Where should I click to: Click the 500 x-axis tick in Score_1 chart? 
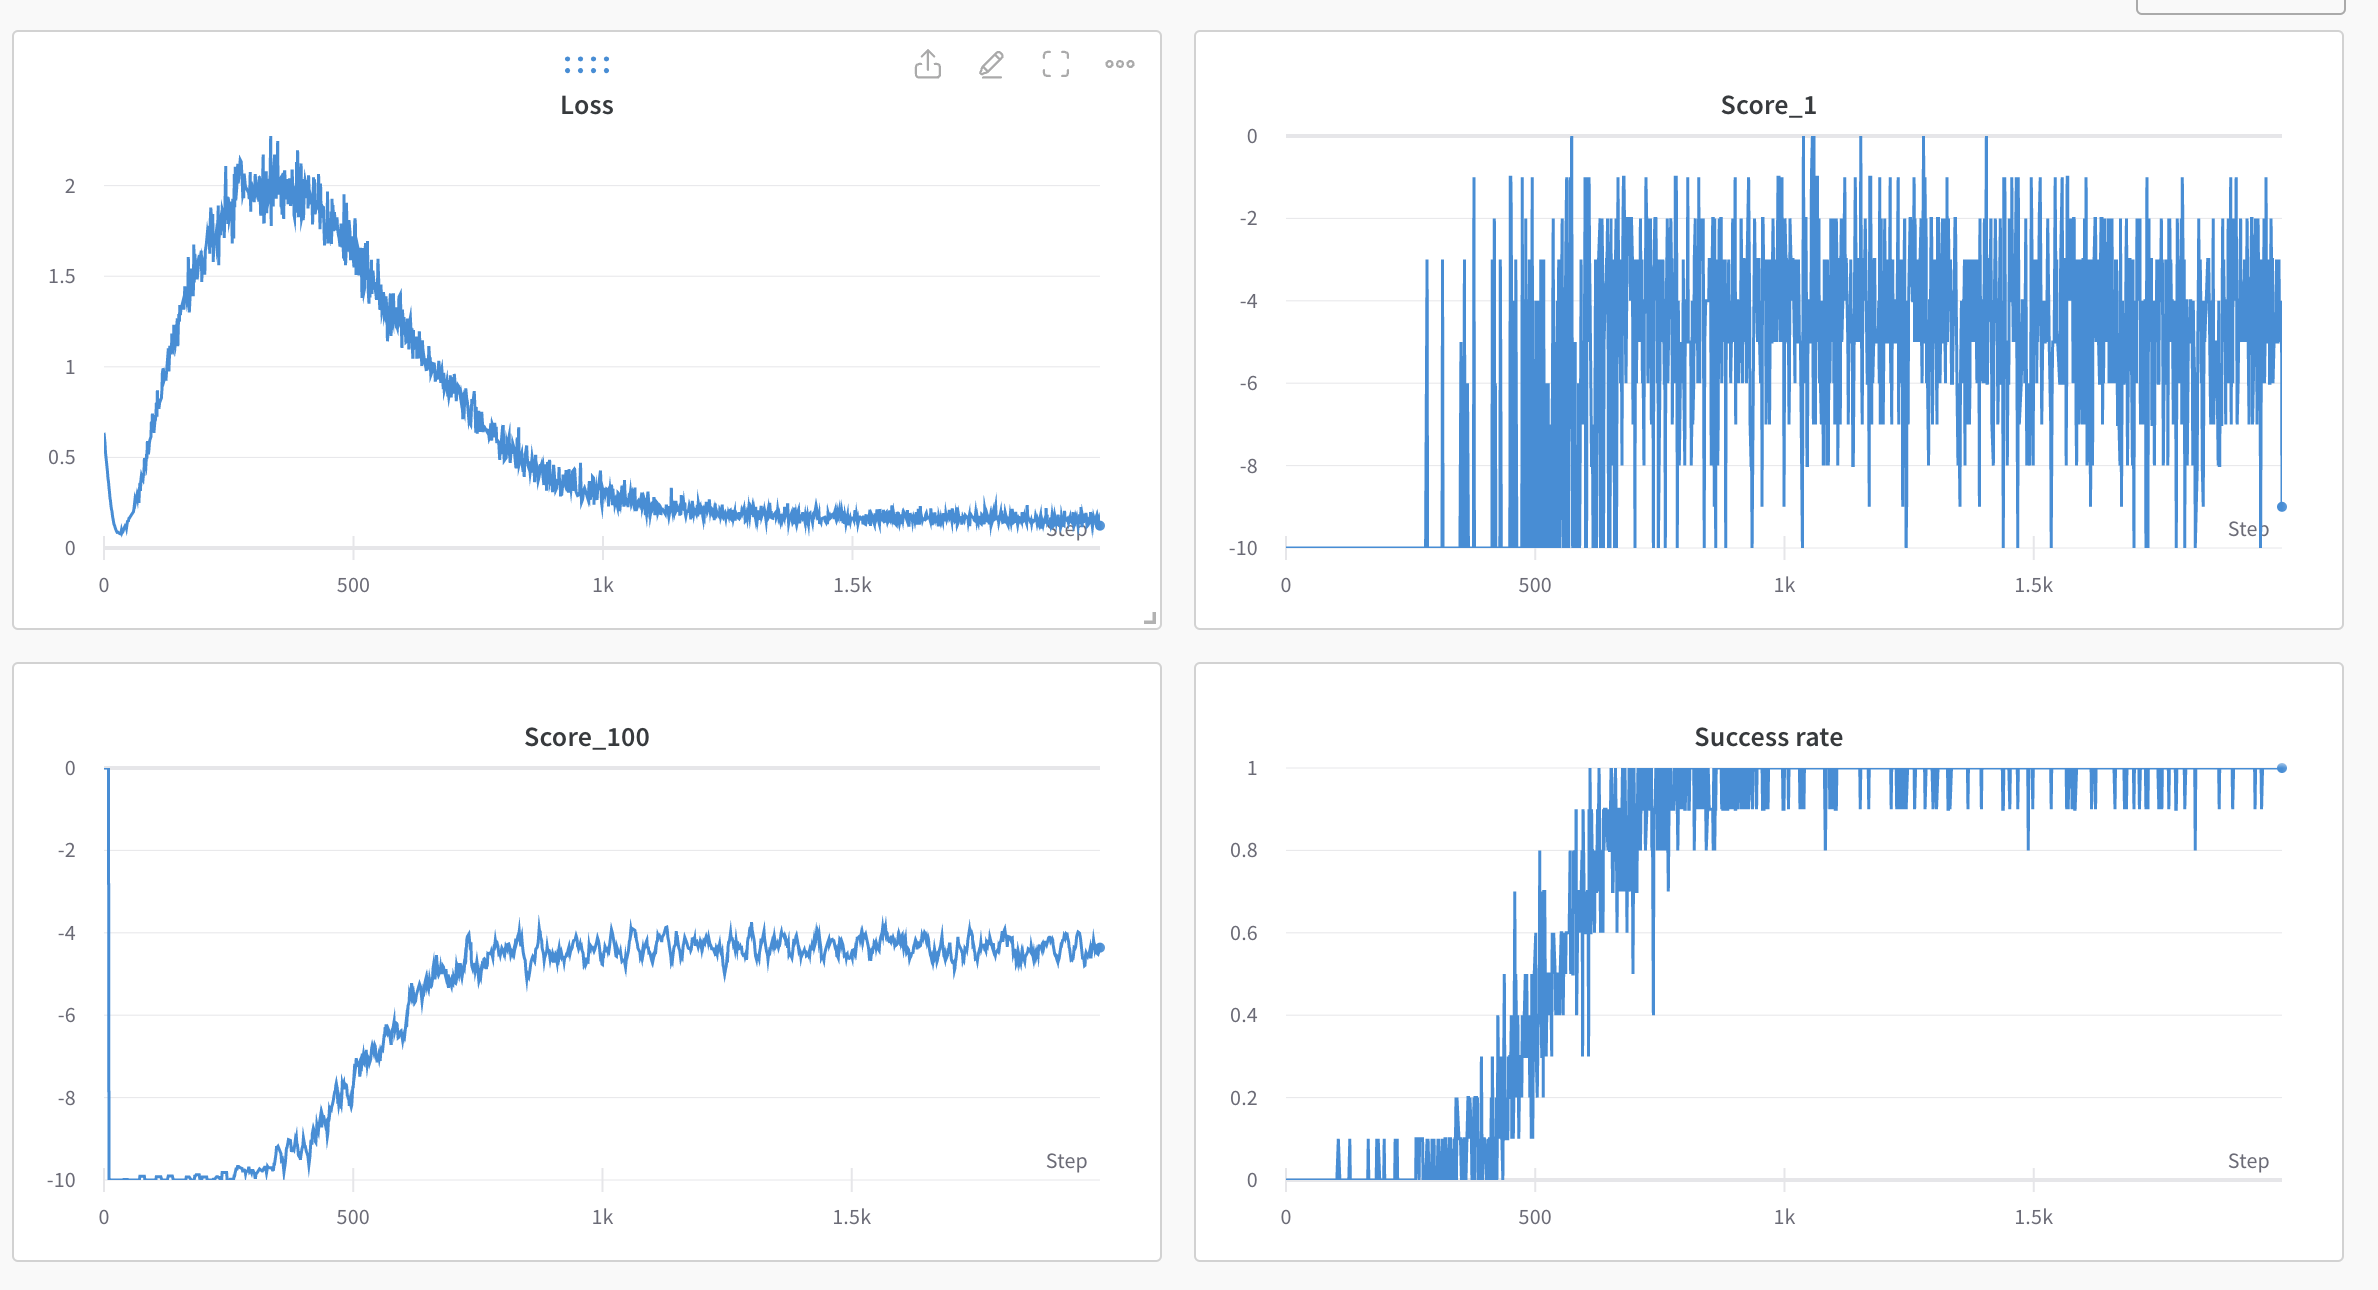(x=1535, y=585)
